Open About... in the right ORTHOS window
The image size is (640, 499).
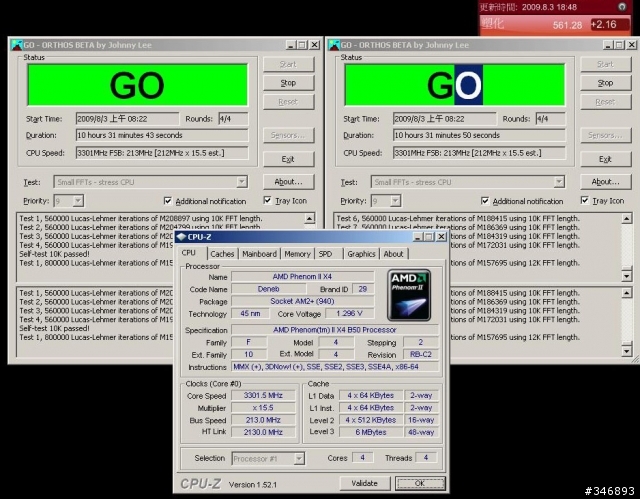[606, 182]
